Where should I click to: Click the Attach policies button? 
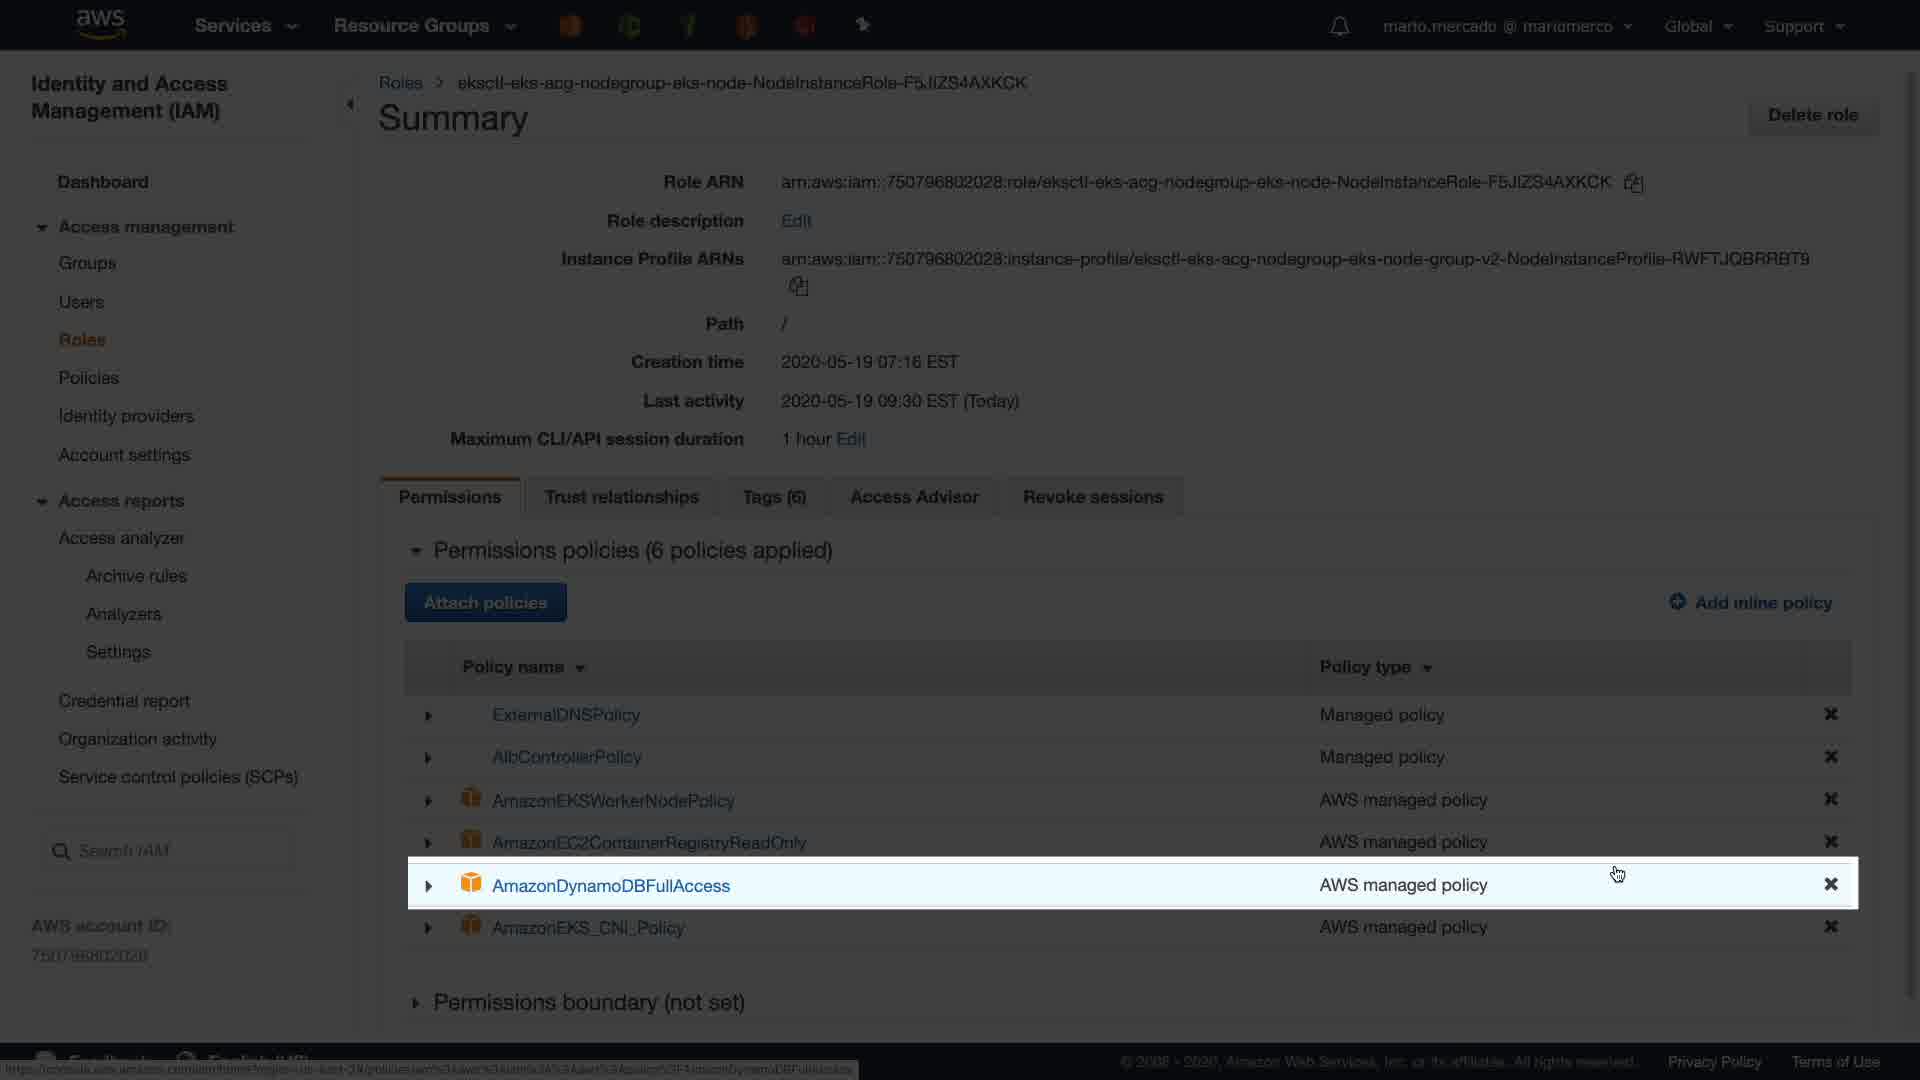coord(485,603)
